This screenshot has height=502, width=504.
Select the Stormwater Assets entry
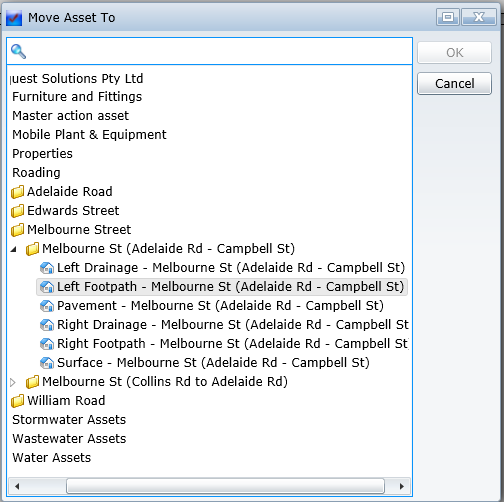(69, 420)
